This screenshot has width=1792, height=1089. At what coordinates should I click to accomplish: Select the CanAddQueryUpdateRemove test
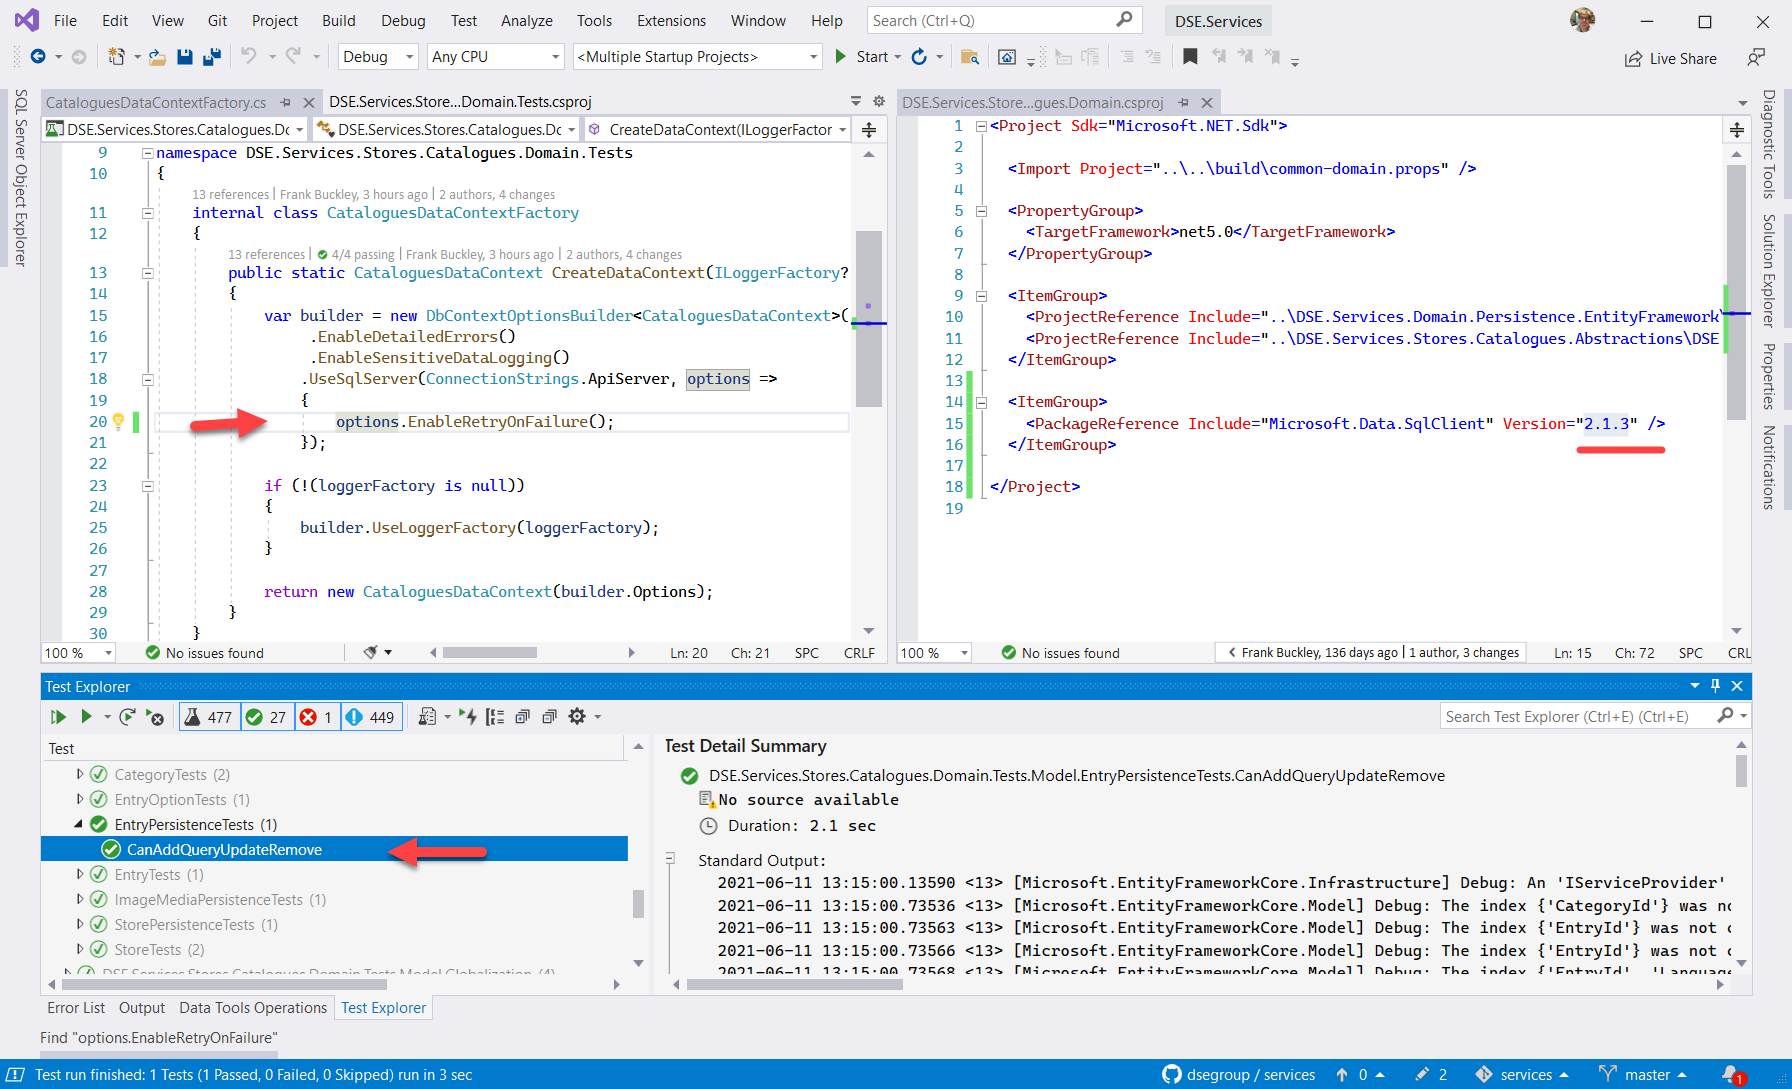click(x=222, y=849)
